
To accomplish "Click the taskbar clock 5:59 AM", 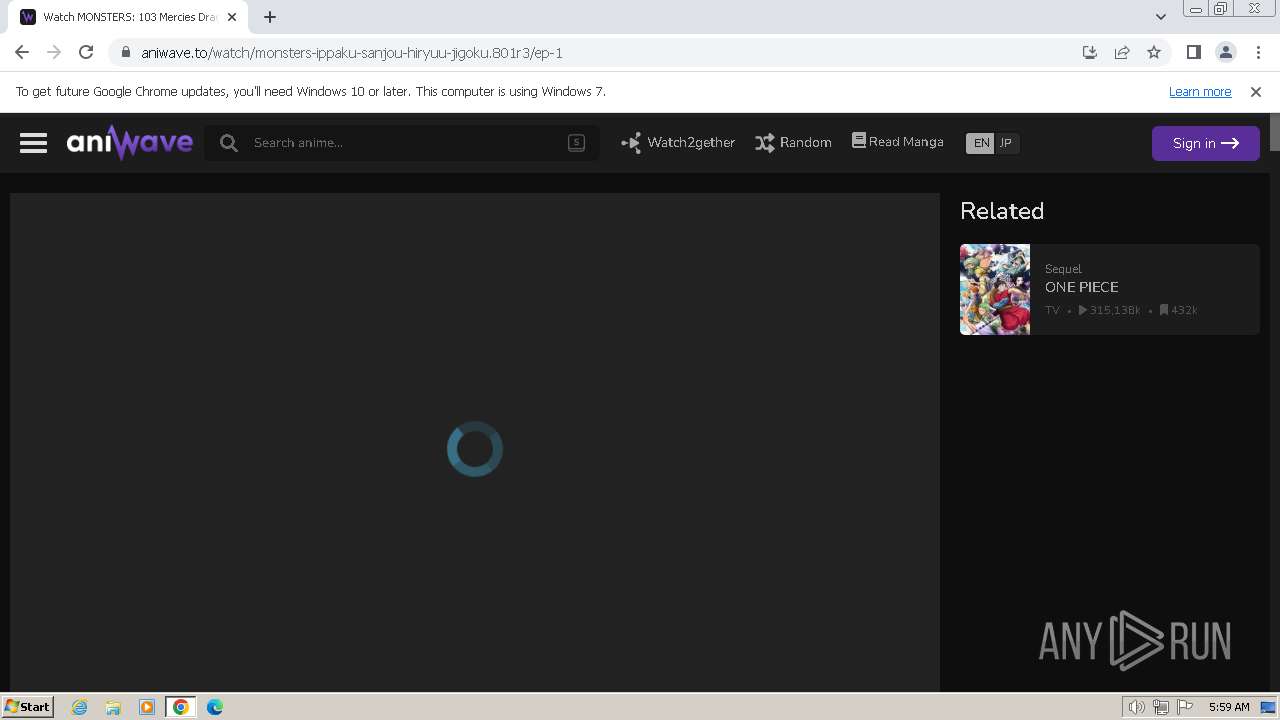I will pos(1229,707).
